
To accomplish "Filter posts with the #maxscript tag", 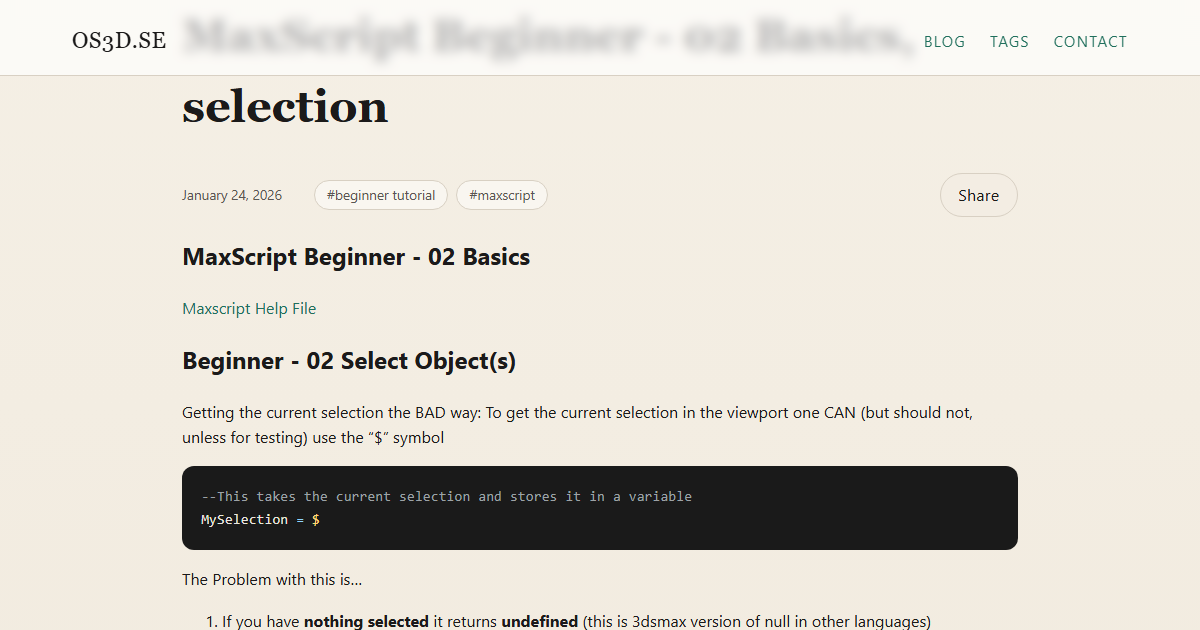I will pos(502,195).
